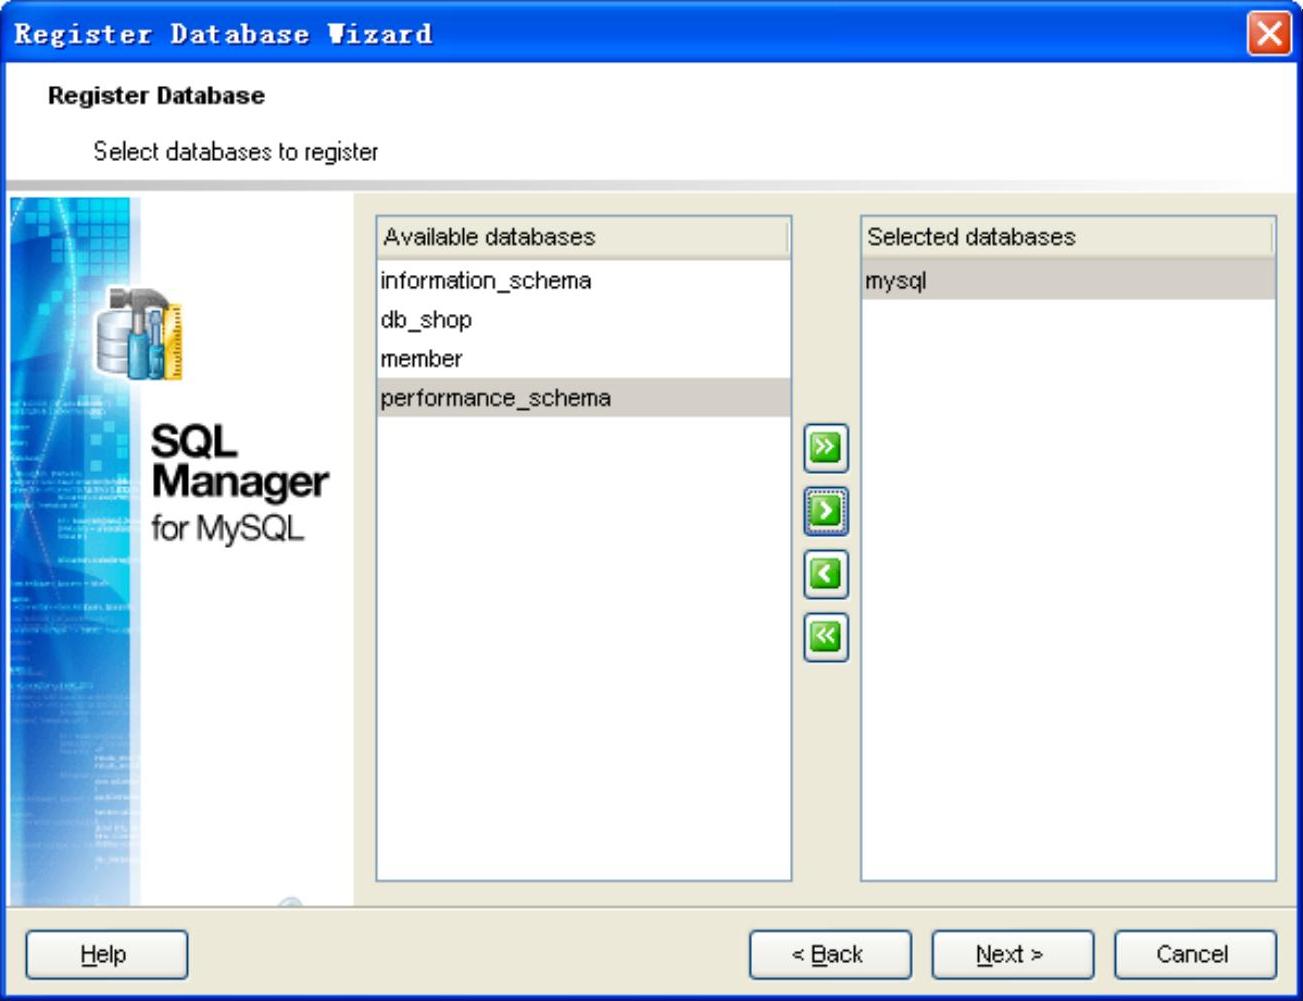Select performance_schema database entry

pyautogui.click(x=584, y=398)
